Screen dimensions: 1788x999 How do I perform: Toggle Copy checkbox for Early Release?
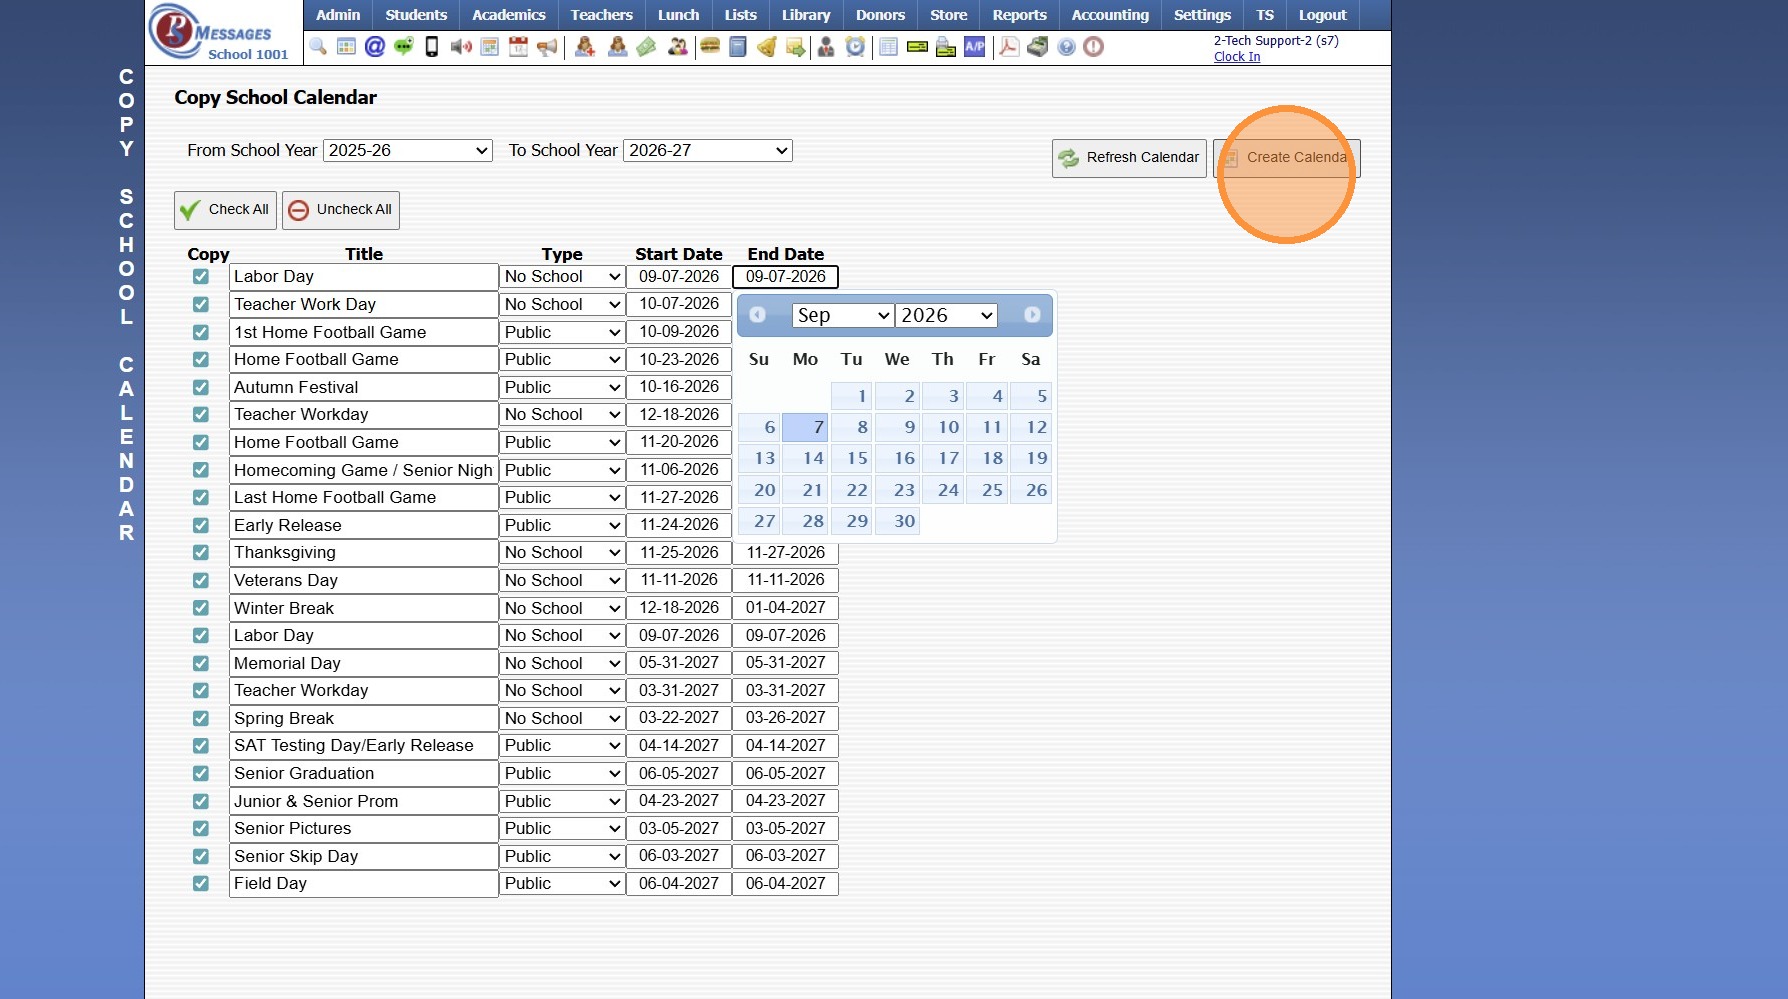201,525
